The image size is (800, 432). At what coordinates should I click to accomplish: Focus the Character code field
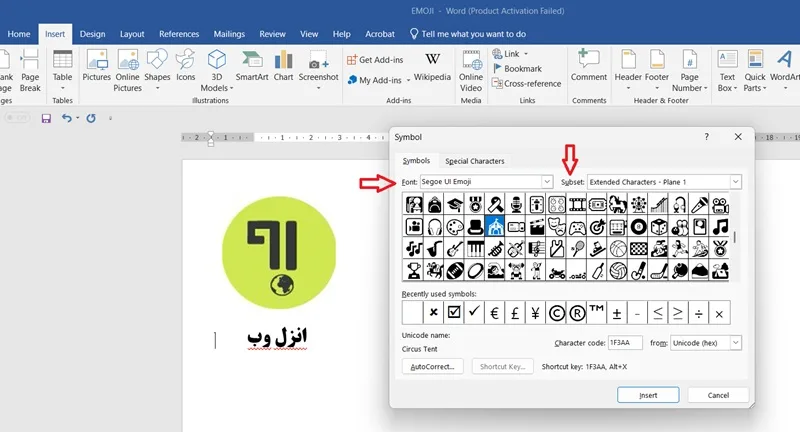625,343
